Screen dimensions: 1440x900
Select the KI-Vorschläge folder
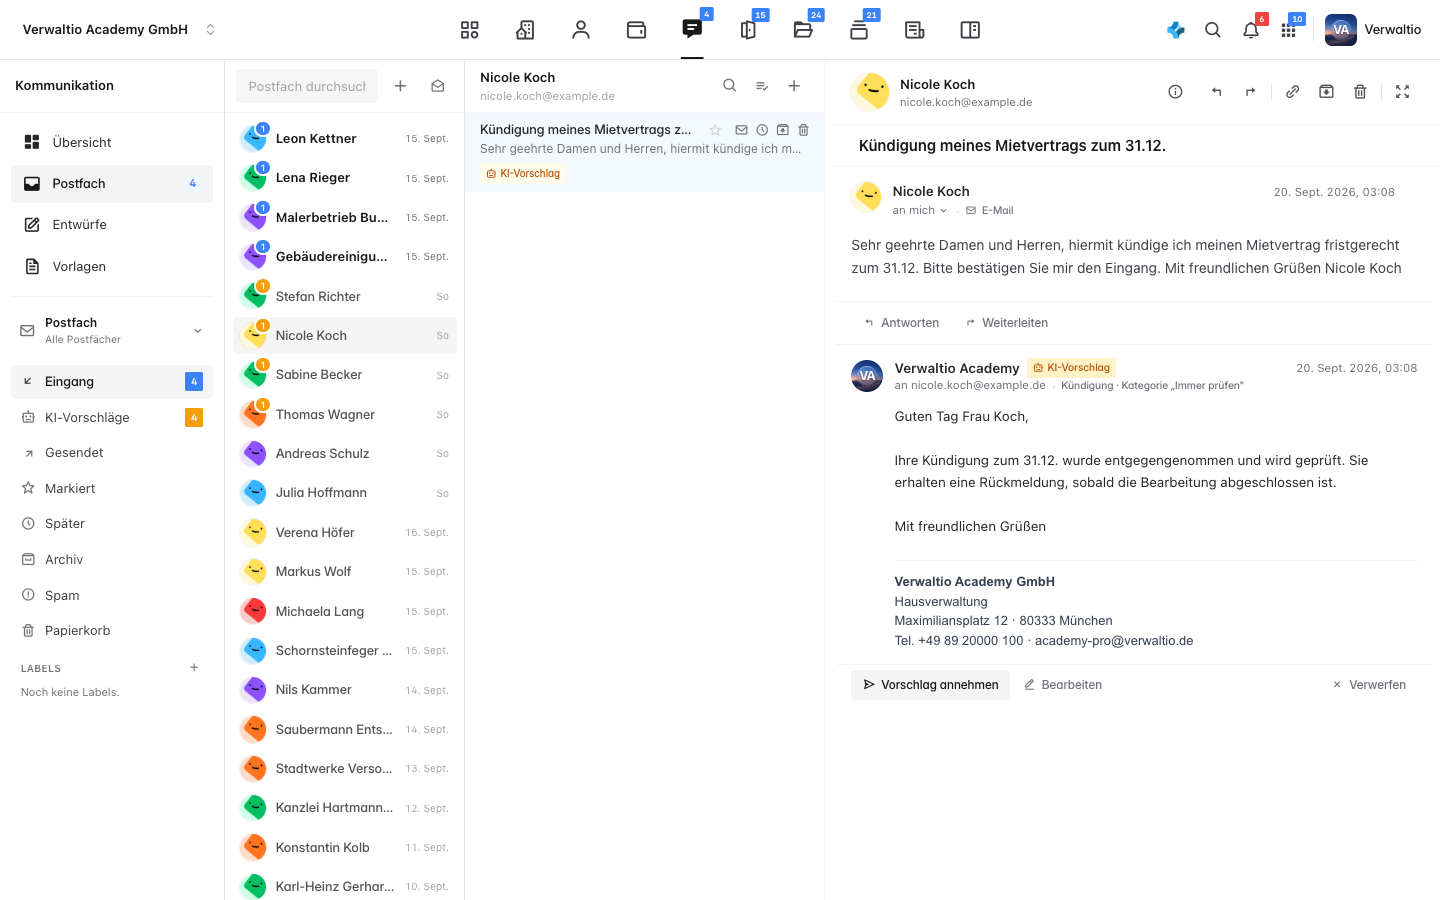point(112,418)
